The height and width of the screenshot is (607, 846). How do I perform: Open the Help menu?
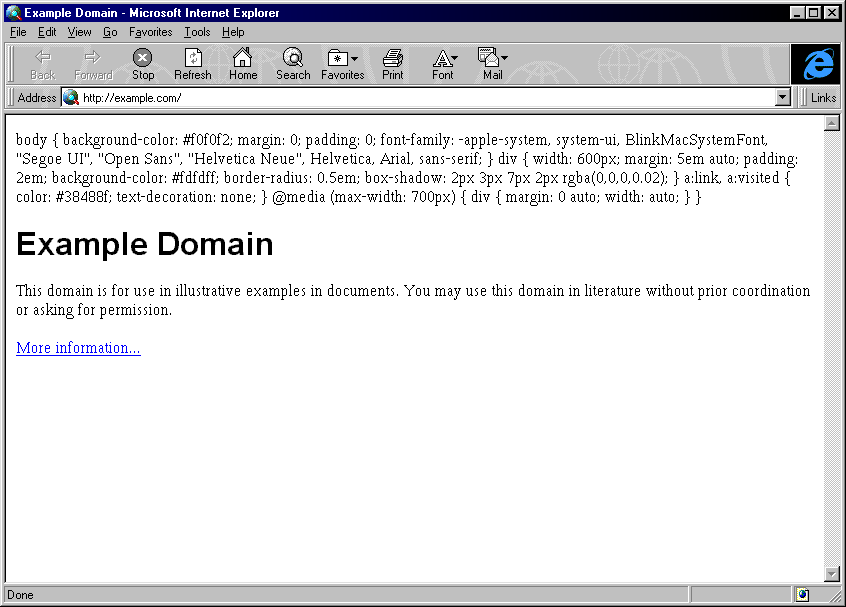point(233,32)
